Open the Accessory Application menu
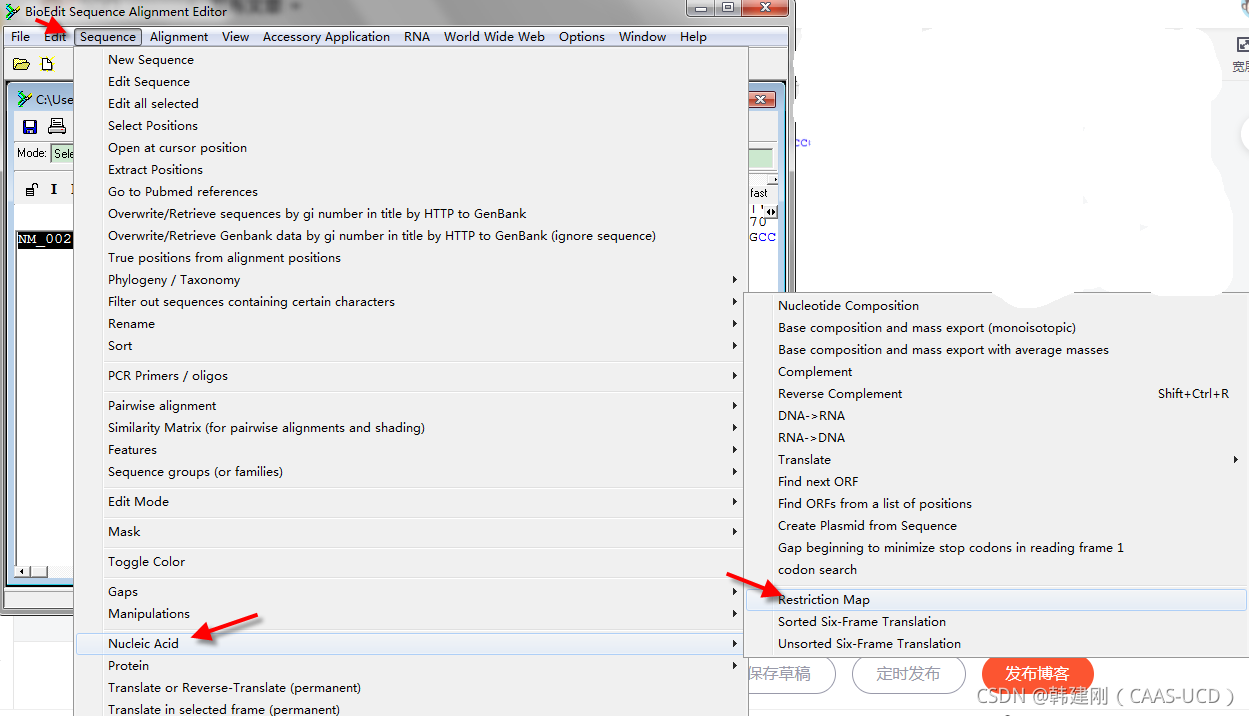Screen dimensions: 1249x716 326,37
